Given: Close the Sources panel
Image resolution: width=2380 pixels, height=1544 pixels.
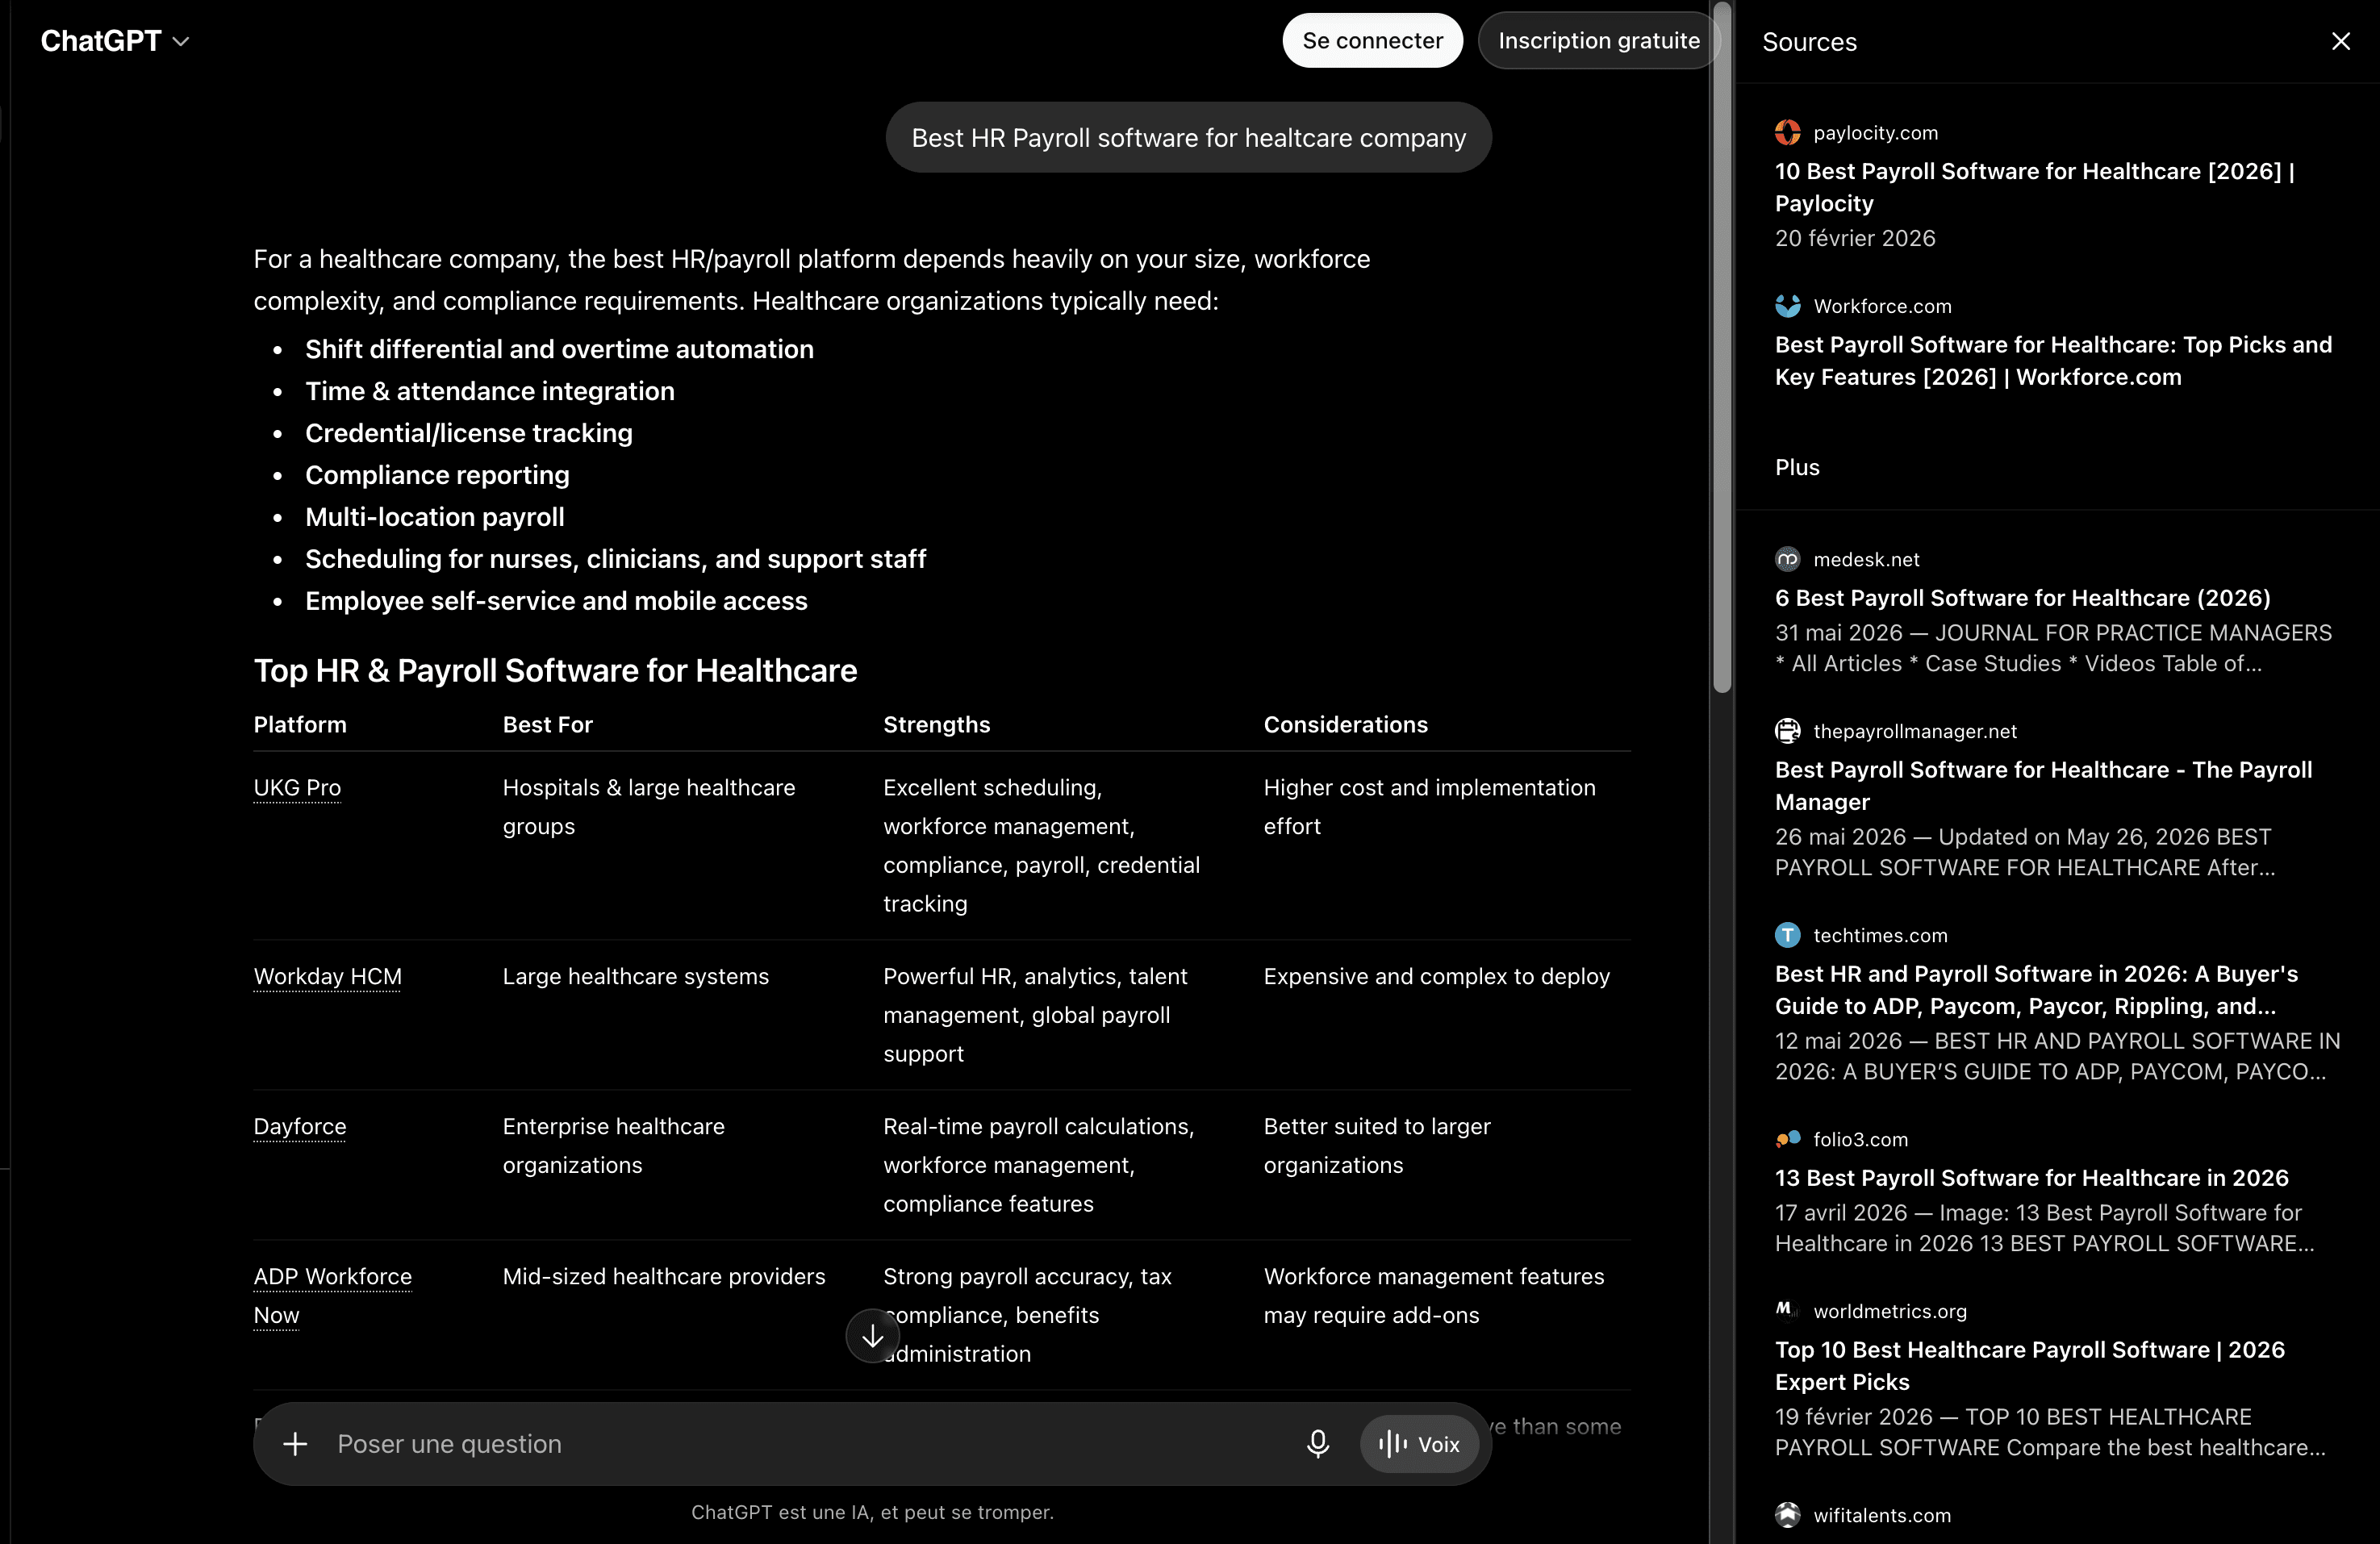Looking at the screenshot, I should (2340, 41).
